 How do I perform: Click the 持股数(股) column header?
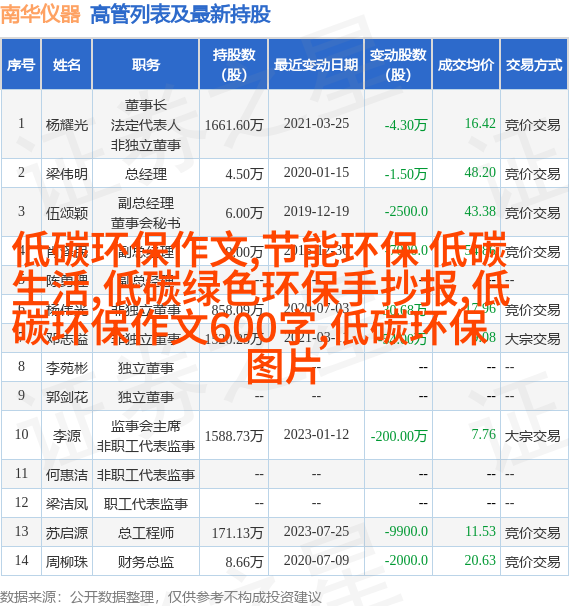coord(234,65)
